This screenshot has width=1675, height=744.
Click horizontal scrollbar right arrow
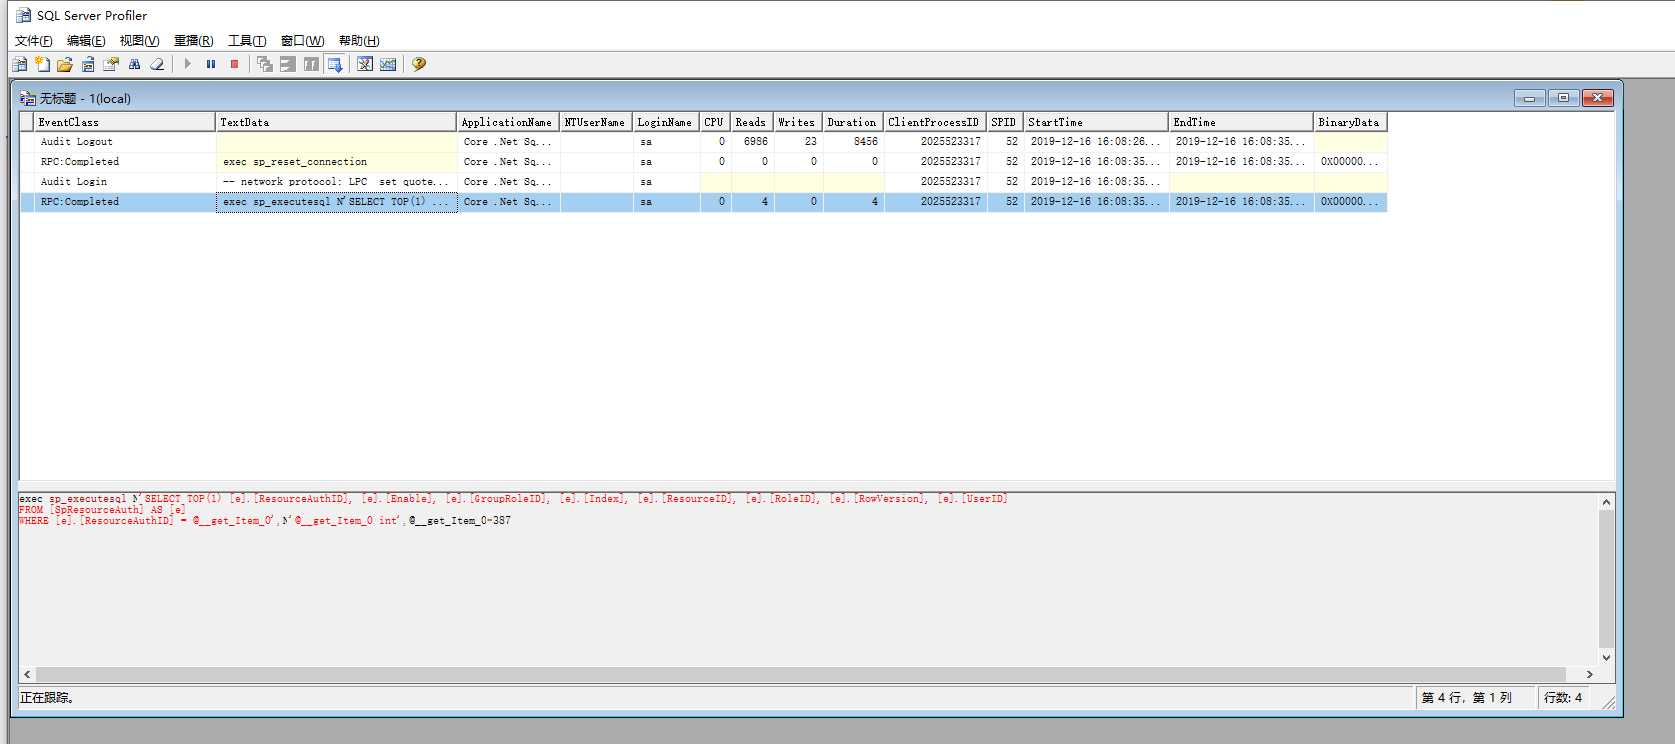click(1589, 674)
